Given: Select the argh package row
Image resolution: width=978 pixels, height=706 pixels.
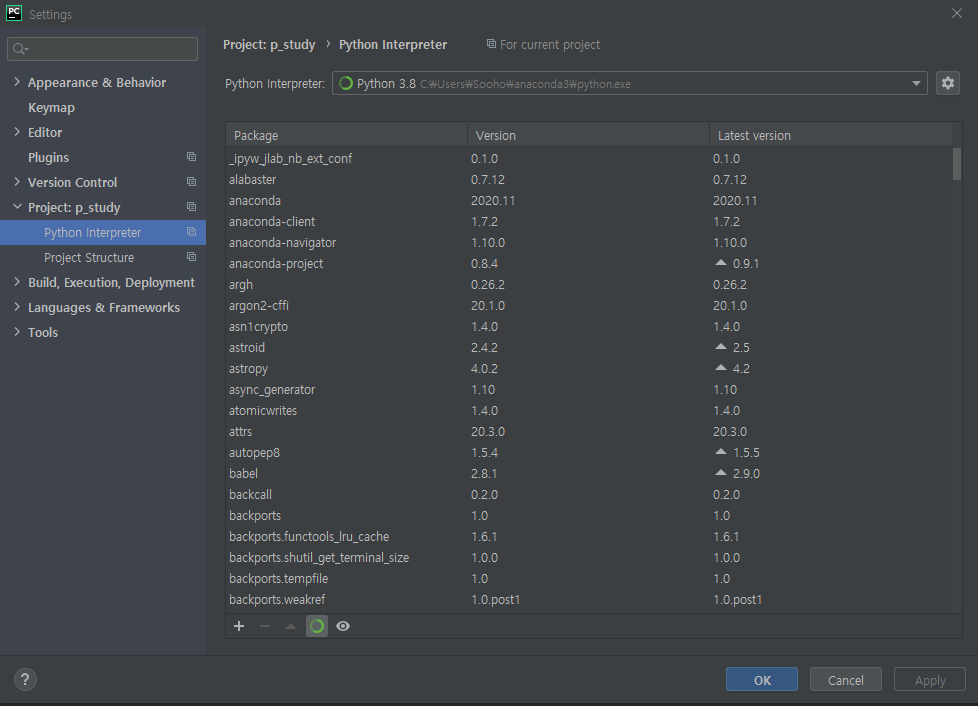Looking at the screenshot, I should (x=589, y=284).
